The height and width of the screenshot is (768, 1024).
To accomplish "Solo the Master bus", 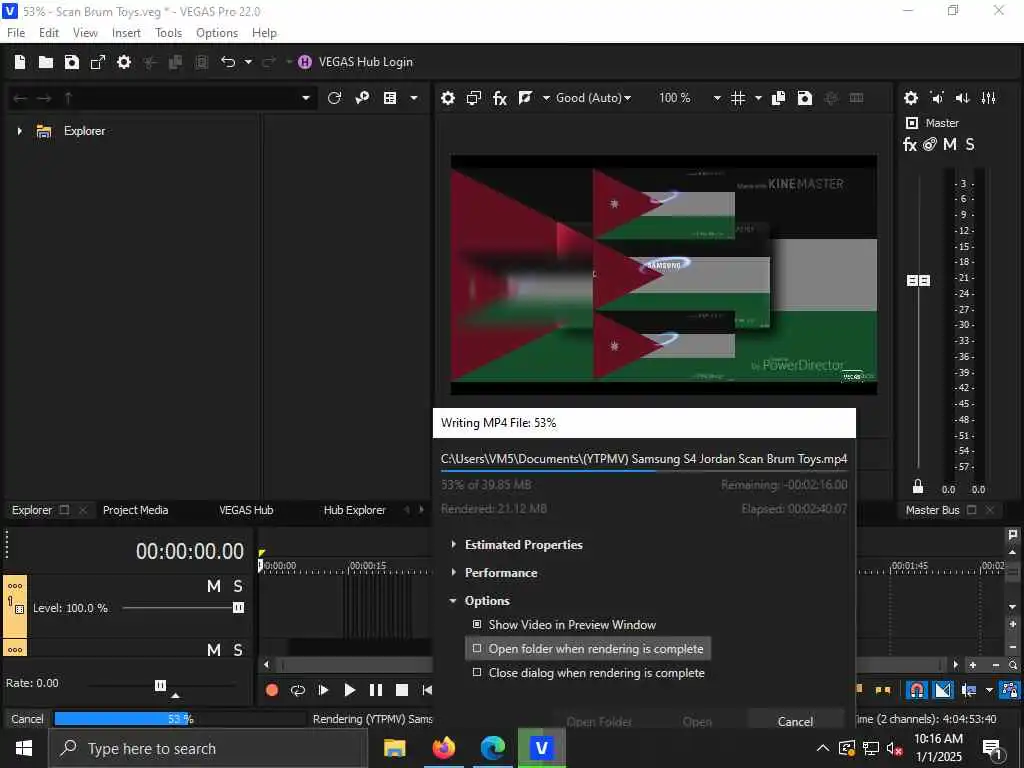I will 970,144.
